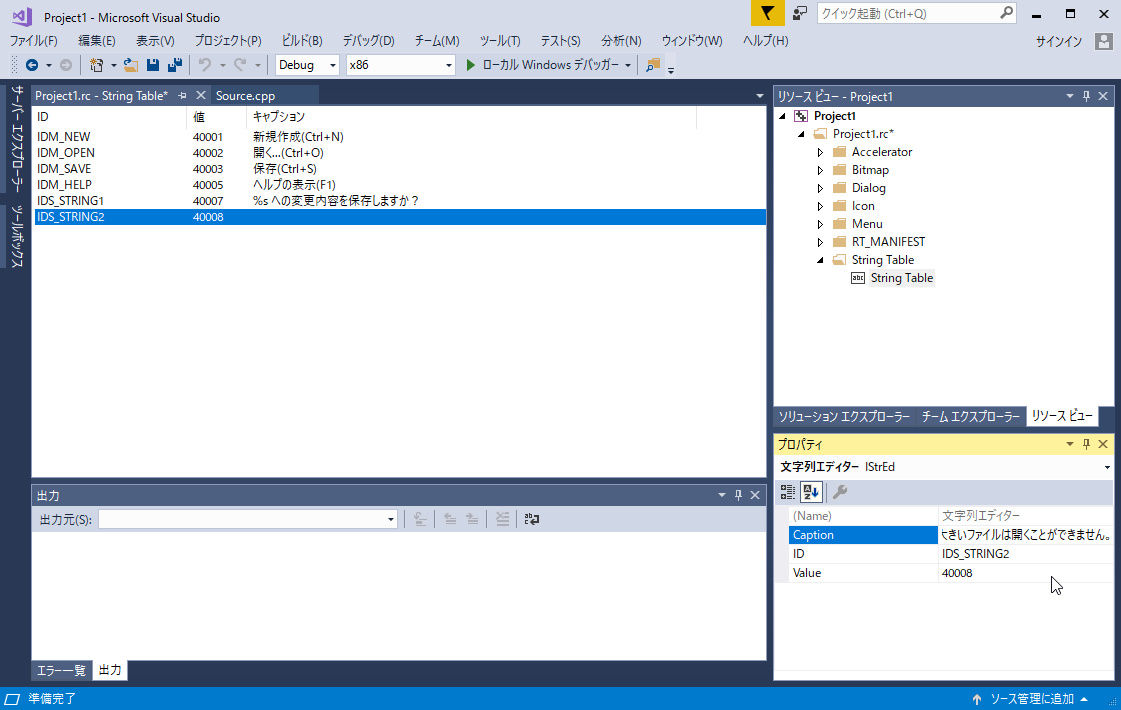This screenshot has width=1121, height=710.
Task: Click the New Project toolbar icon
Action: click(97, 65)
